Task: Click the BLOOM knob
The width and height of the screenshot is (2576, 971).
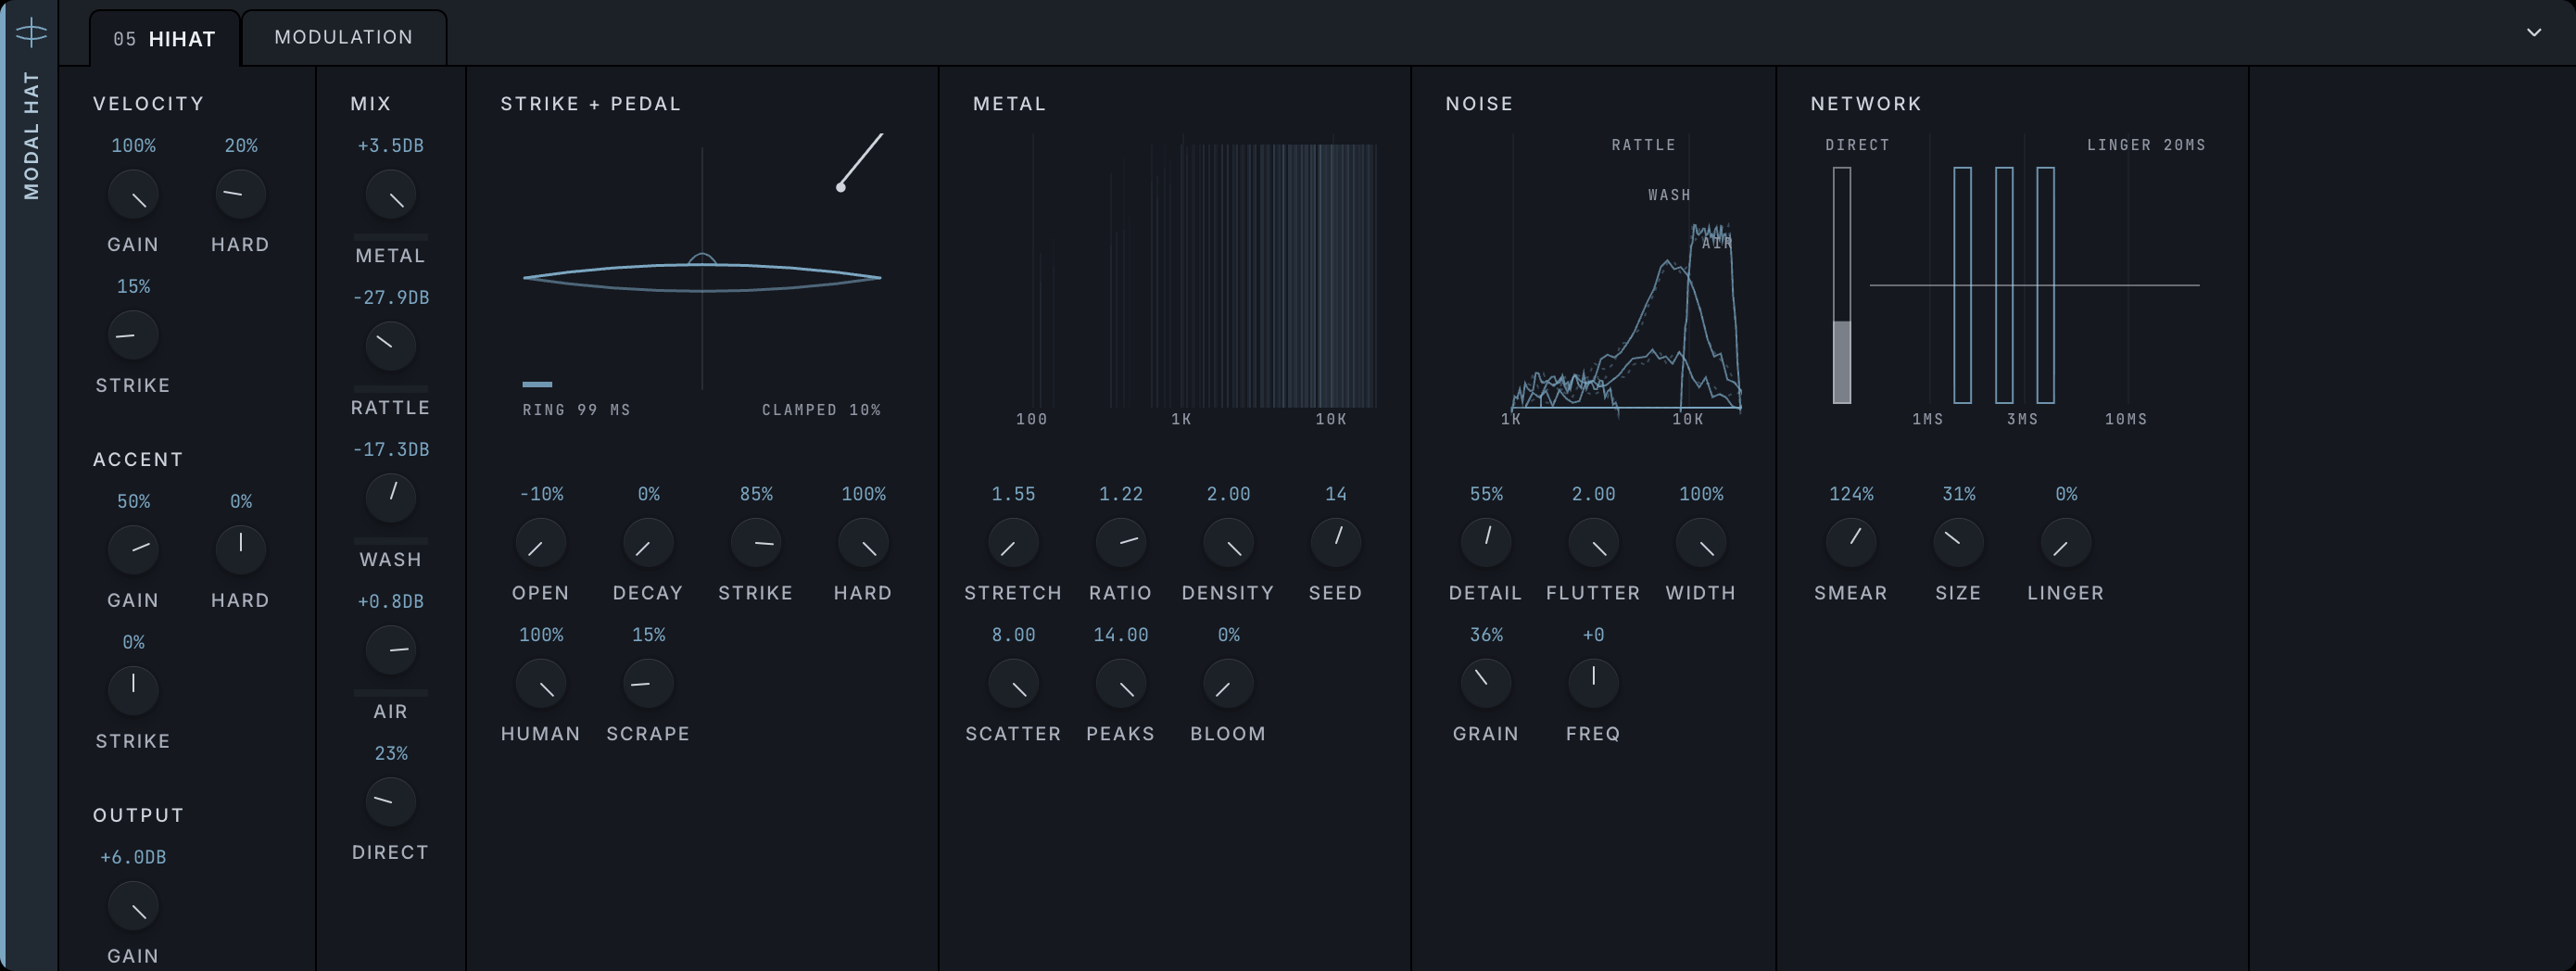Action: [1228, 684]
